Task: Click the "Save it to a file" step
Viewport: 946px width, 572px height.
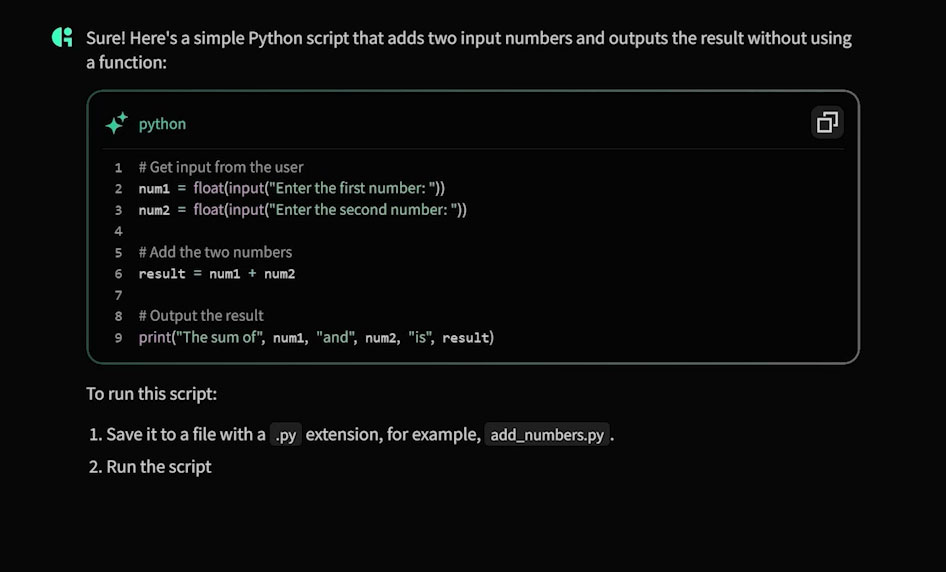Action: [186, 435]
